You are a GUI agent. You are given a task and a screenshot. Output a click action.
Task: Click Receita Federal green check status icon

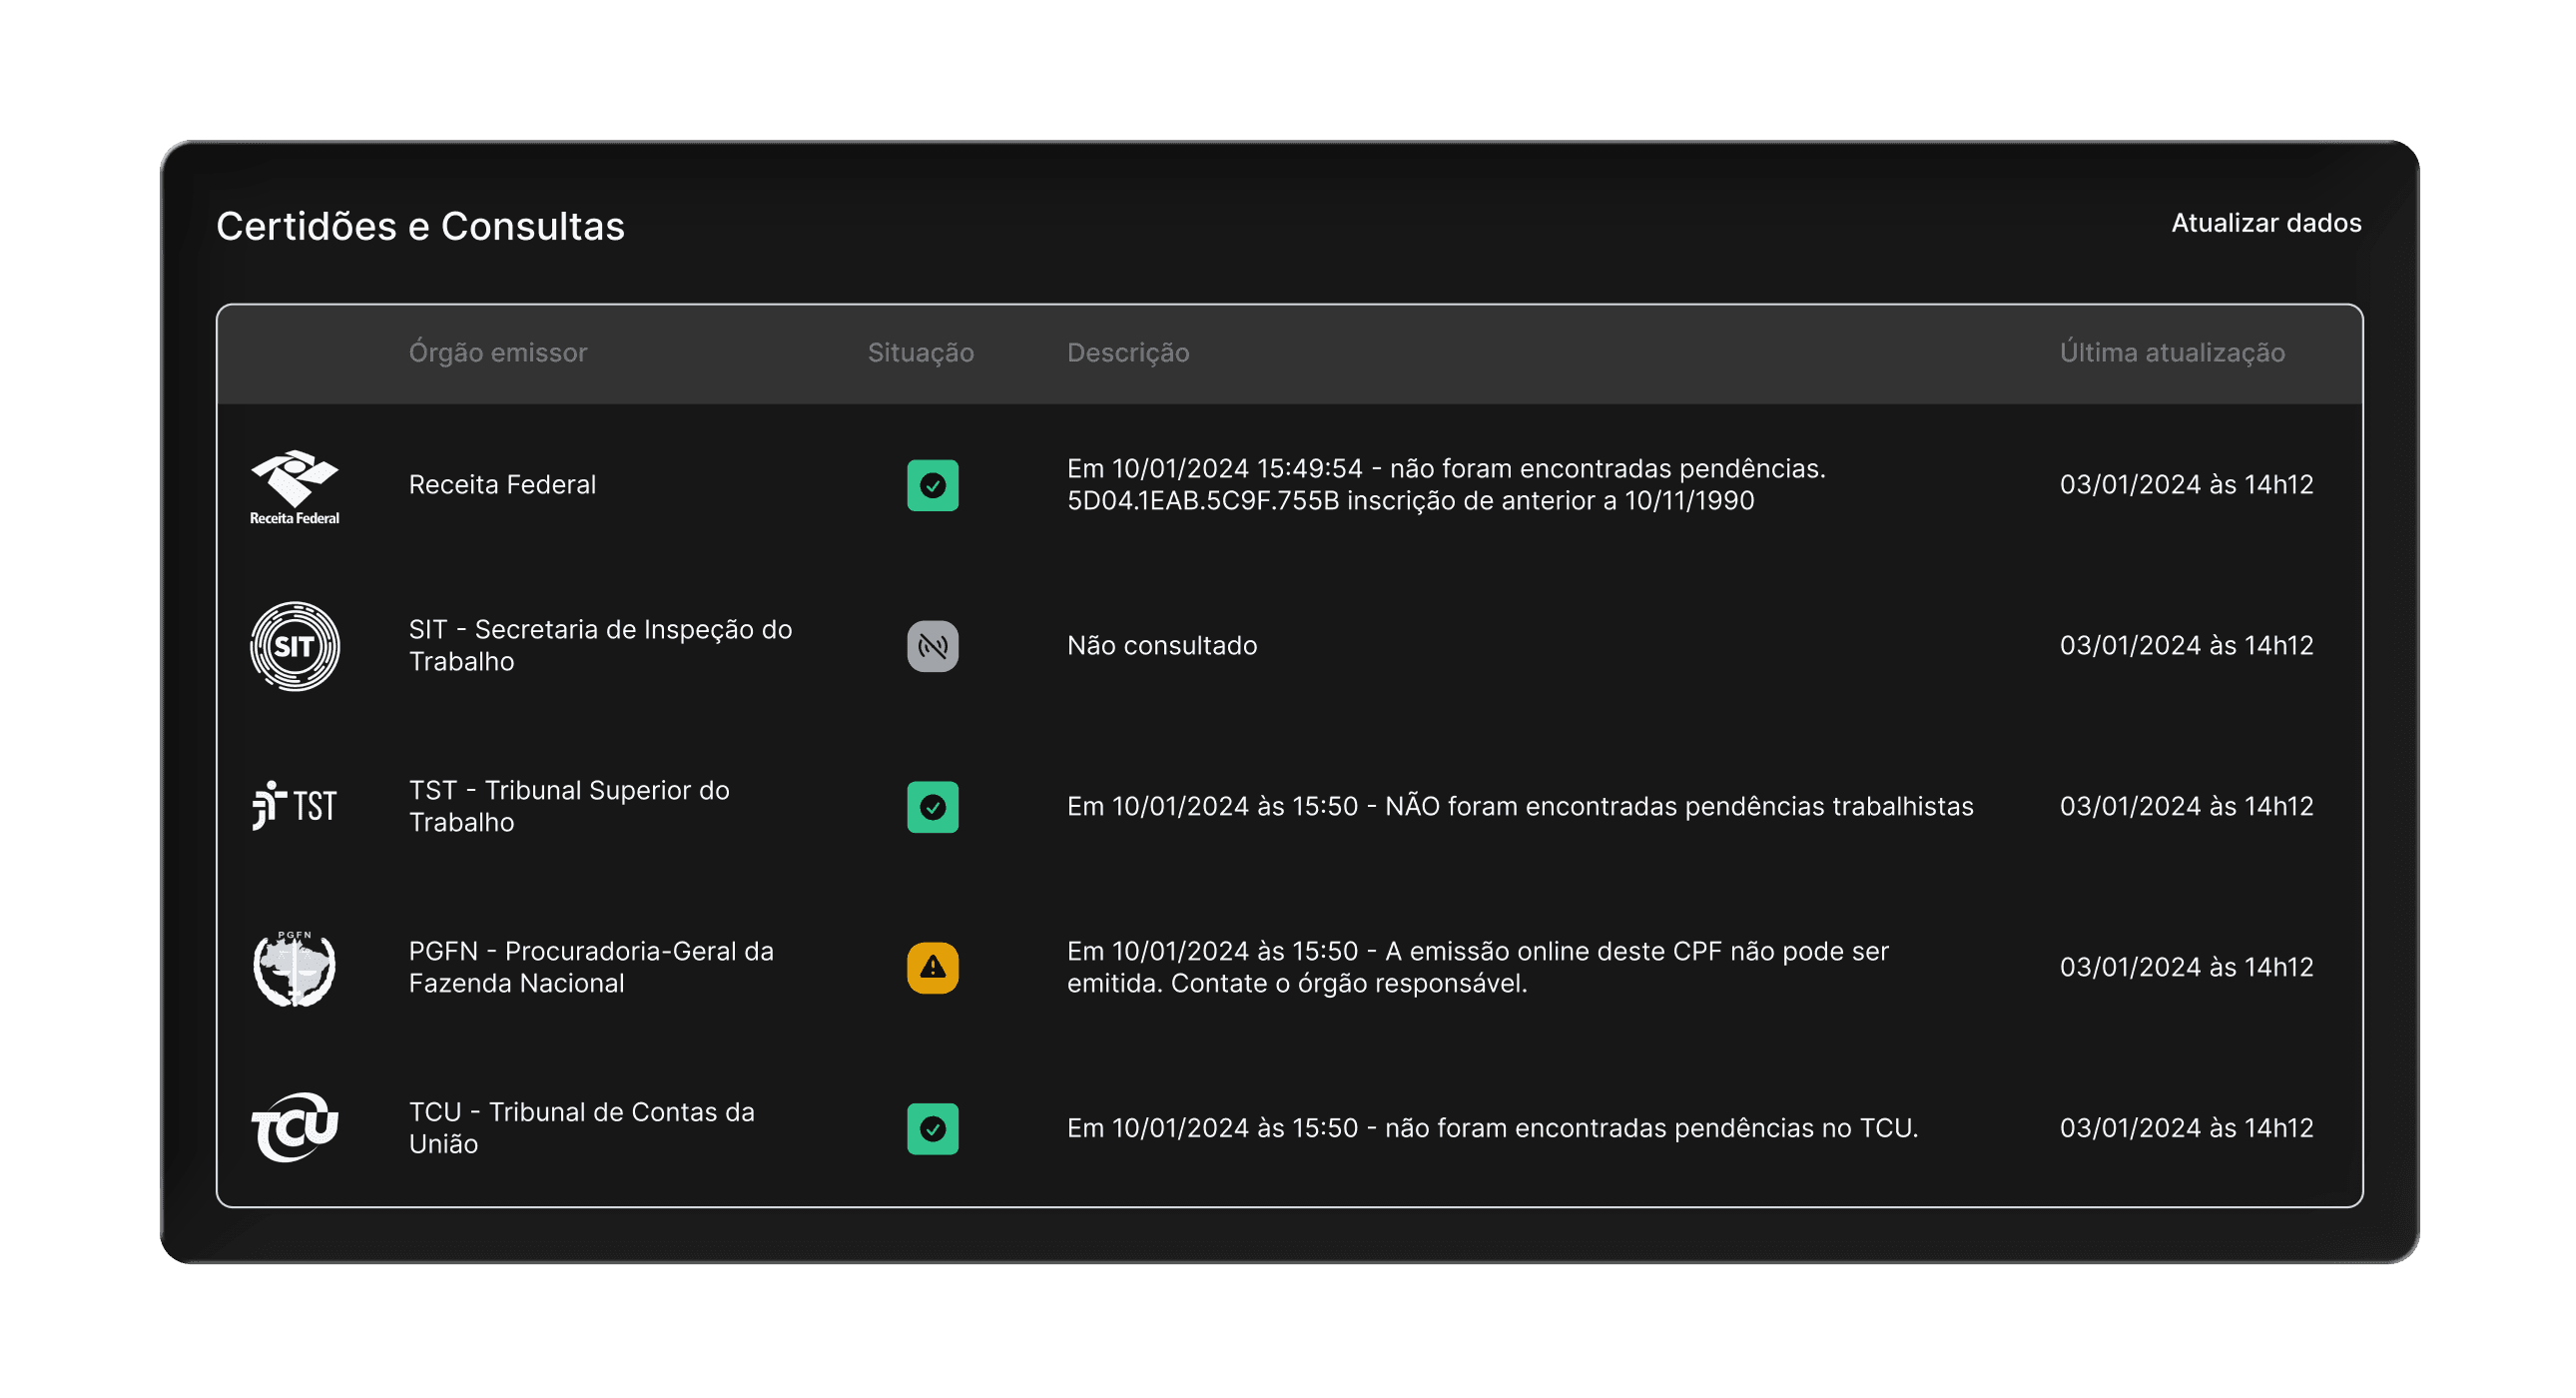tap(932, 485)
